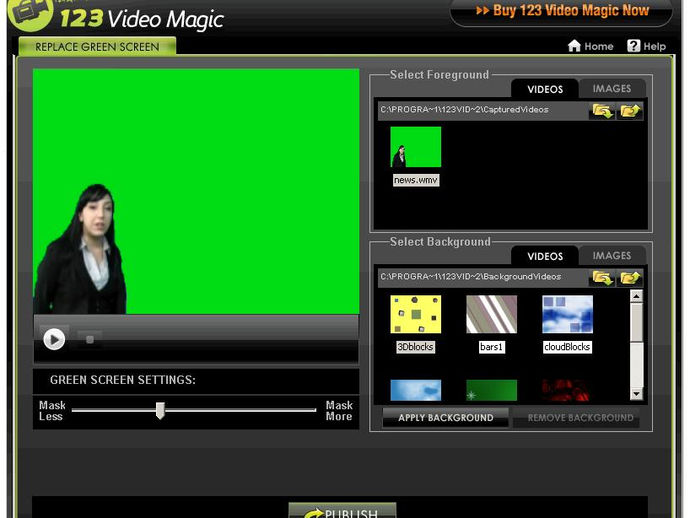The width and height of the screenshot is (690, 518).
Task: Open Help via the question mark icon
Action: 633,46
